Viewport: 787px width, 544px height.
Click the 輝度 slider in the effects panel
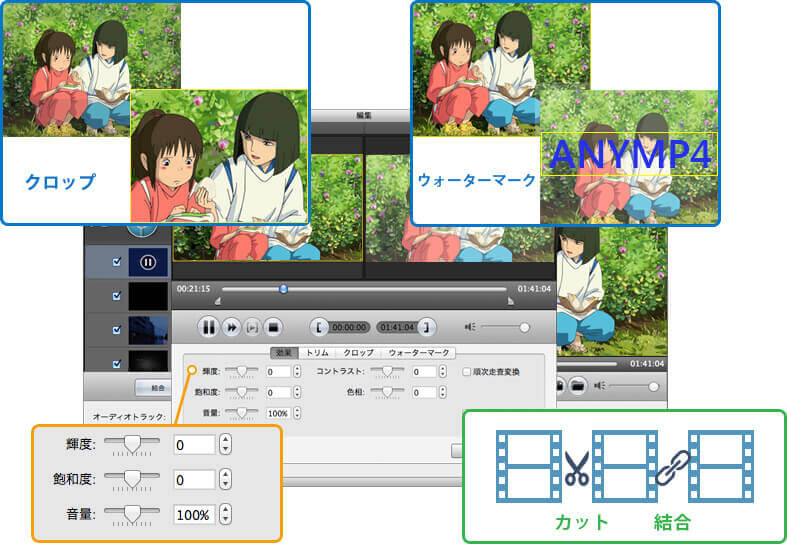[241, 371]
